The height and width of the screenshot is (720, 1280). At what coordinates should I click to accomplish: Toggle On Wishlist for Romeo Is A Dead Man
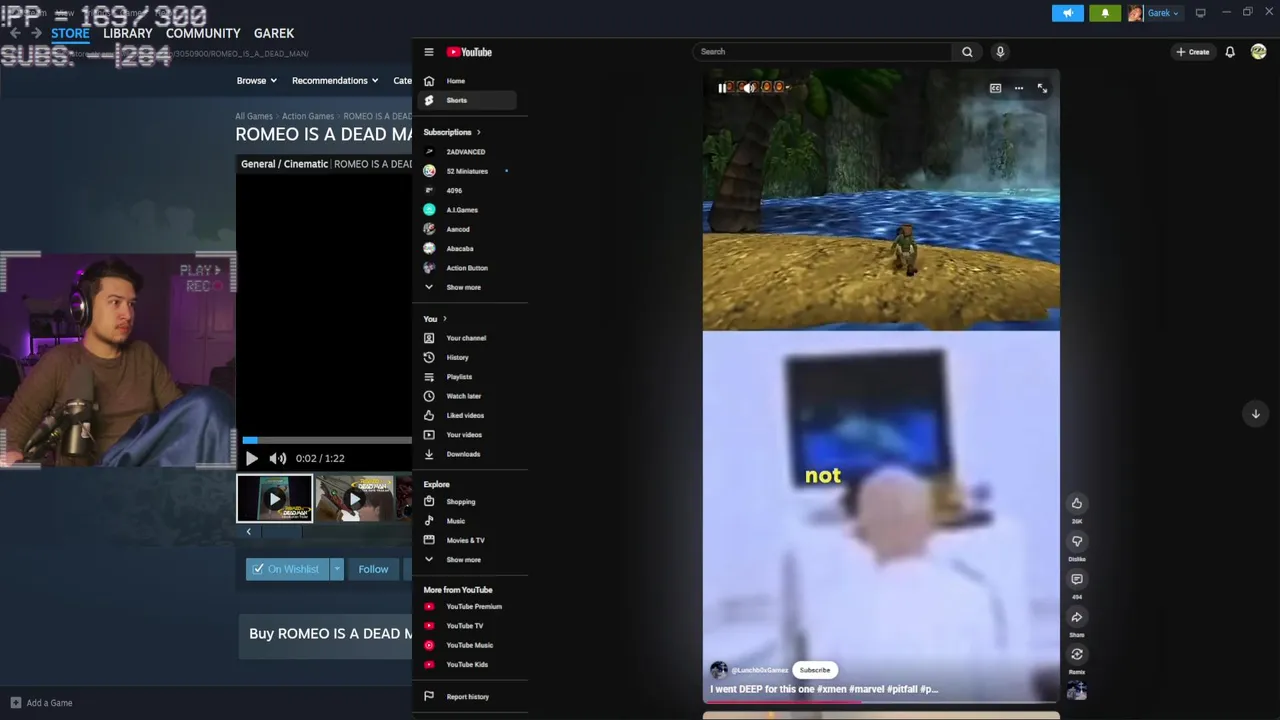coord(287,569)
